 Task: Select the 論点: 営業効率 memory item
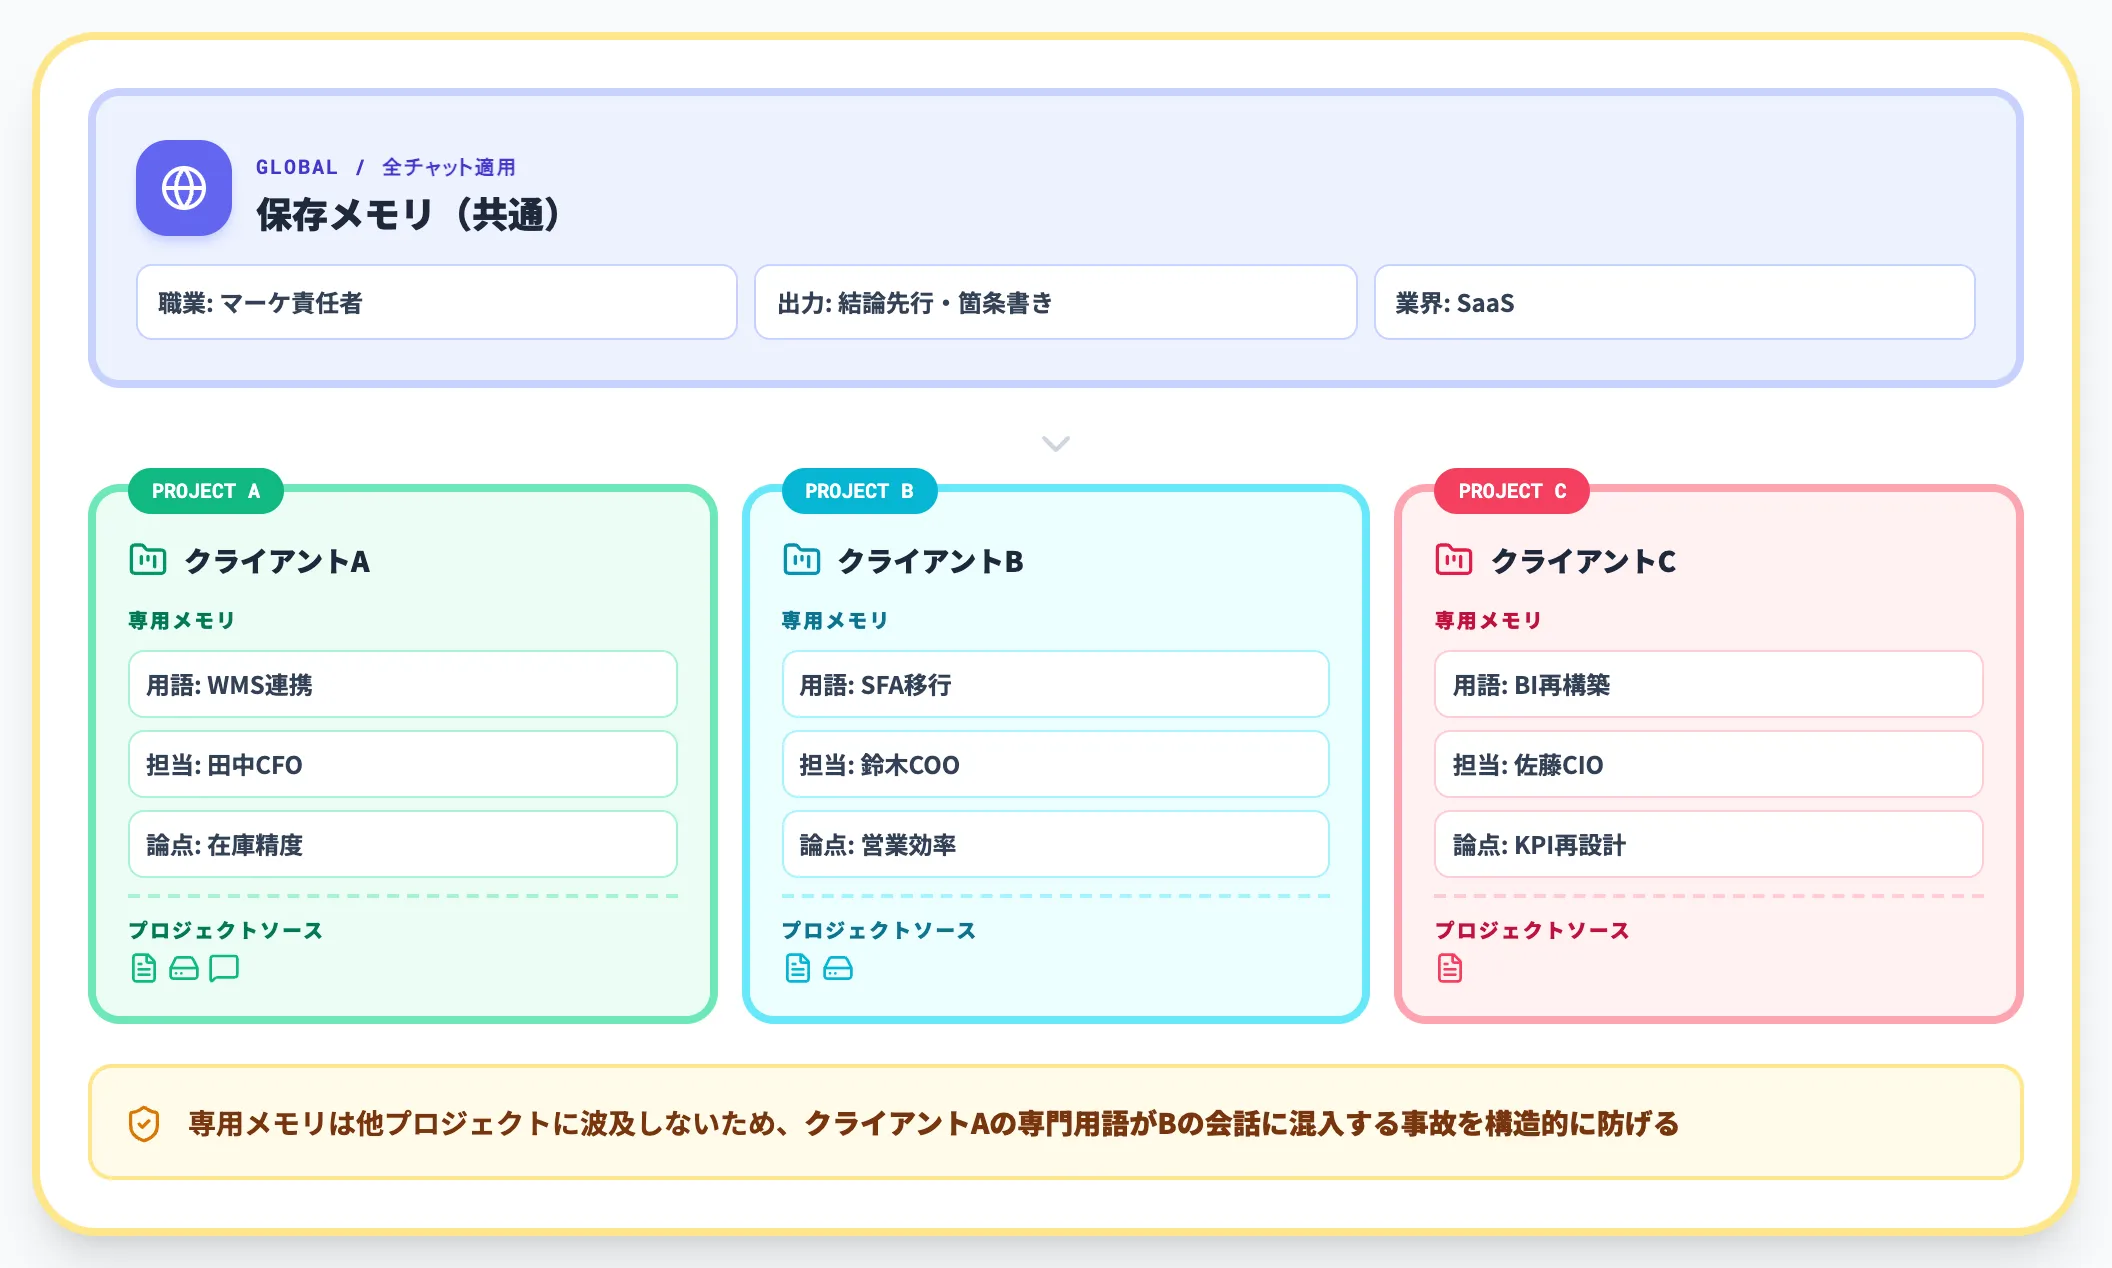coord(1056,844)
